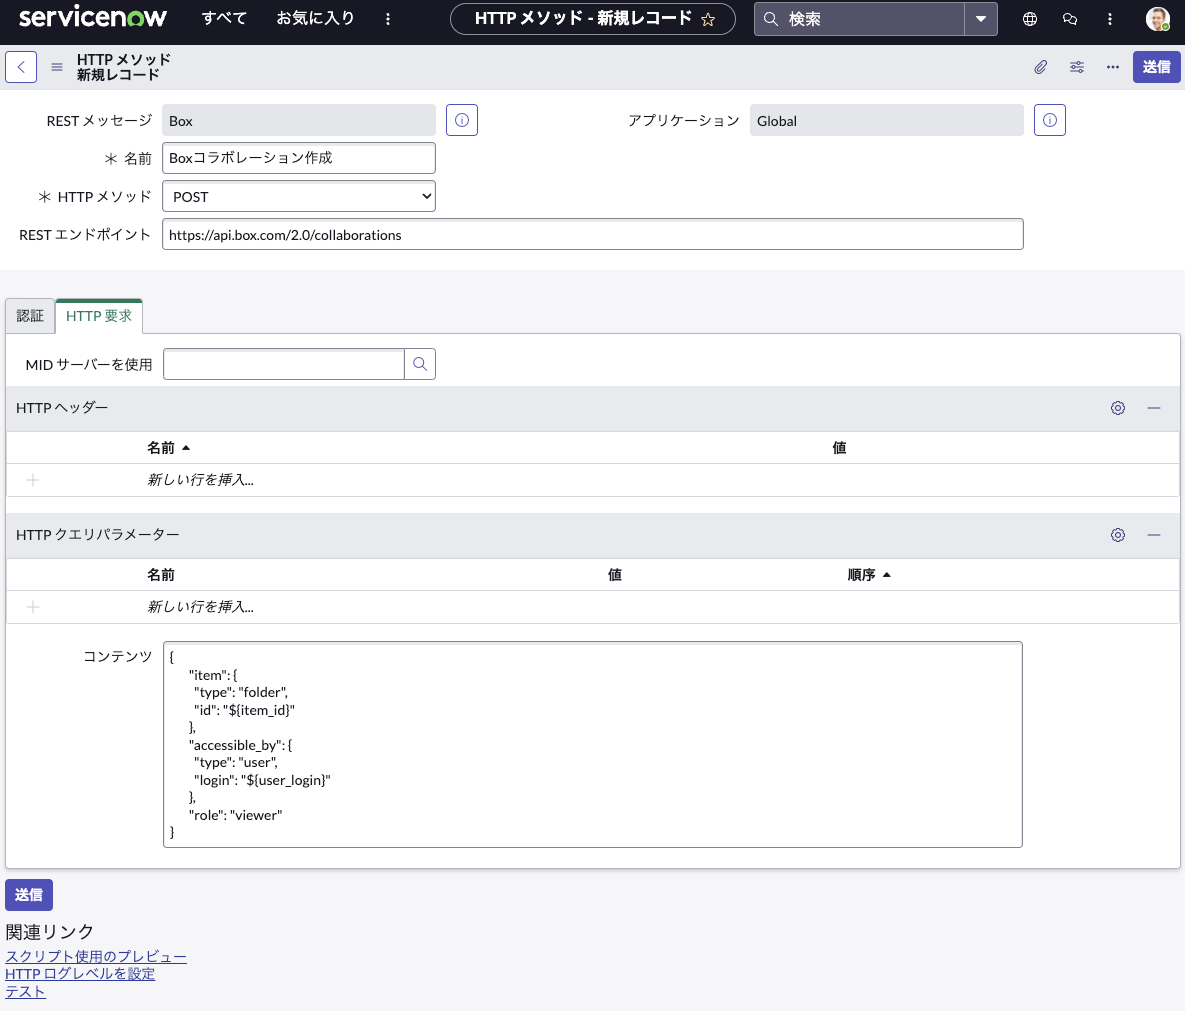Click the テスト related link
This screenshot has width=1185, height=1011.
pos(26,991)
